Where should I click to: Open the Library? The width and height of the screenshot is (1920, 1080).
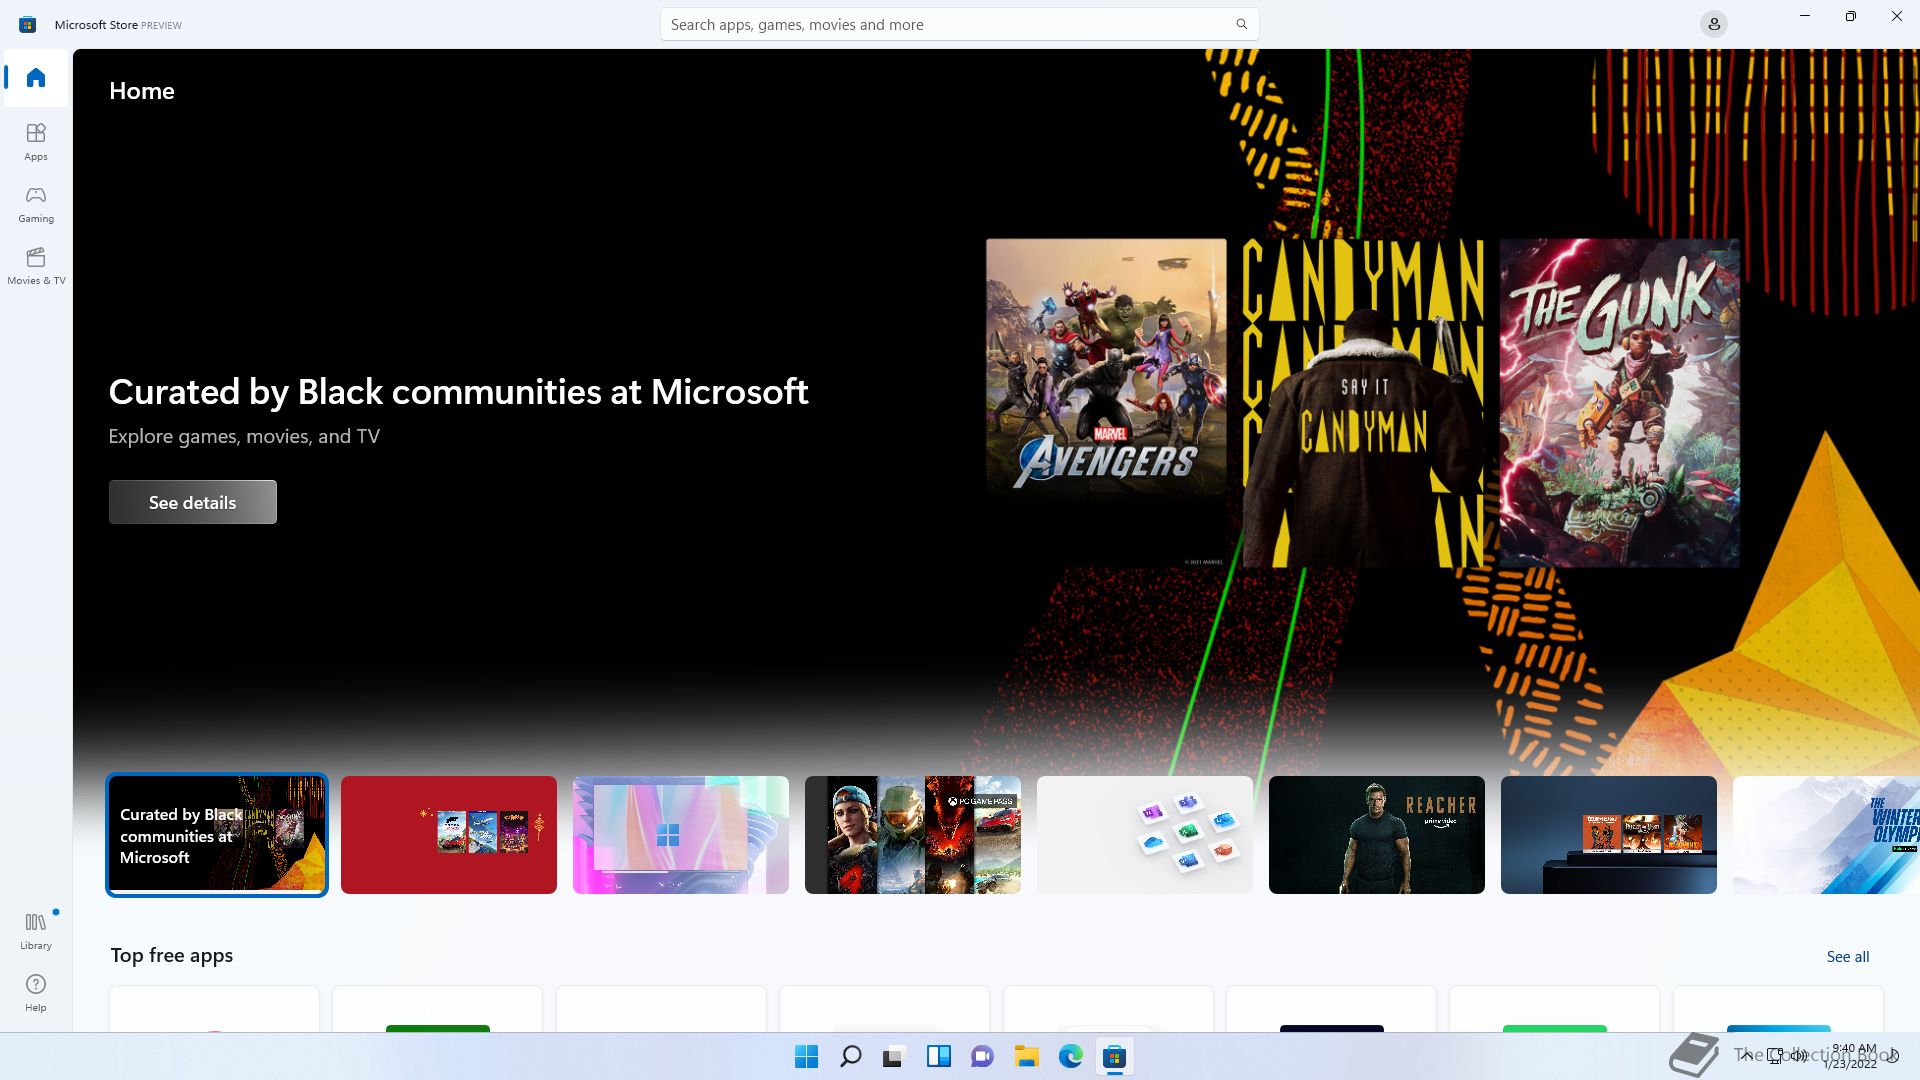(x=36, y=931)
